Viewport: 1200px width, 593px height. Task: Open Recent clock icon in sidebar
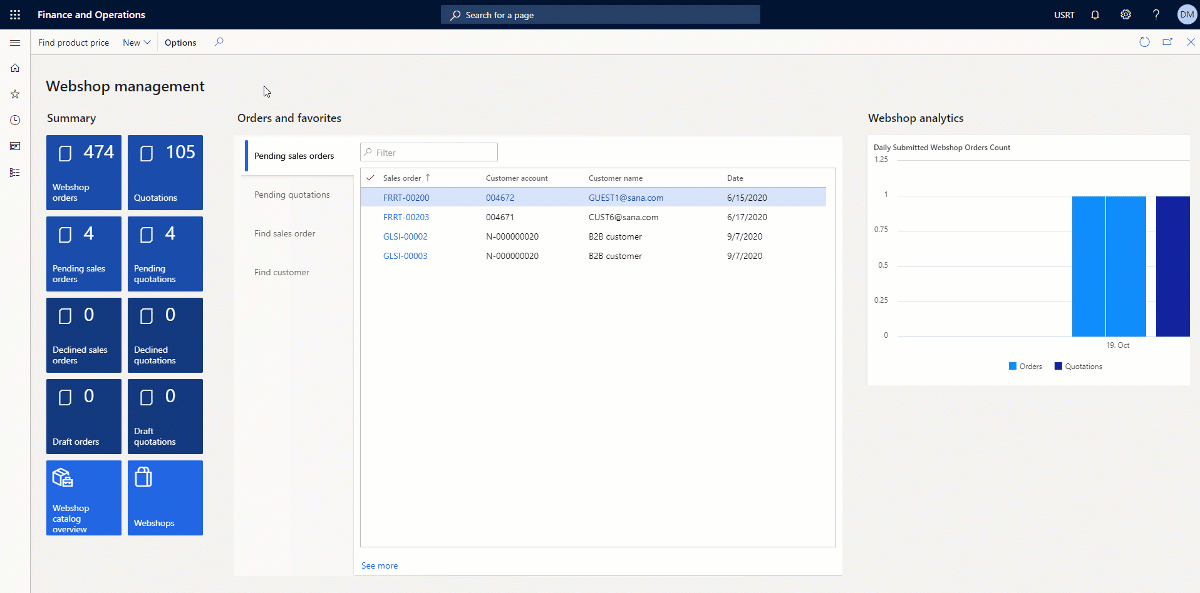click(x=15, y=120)
